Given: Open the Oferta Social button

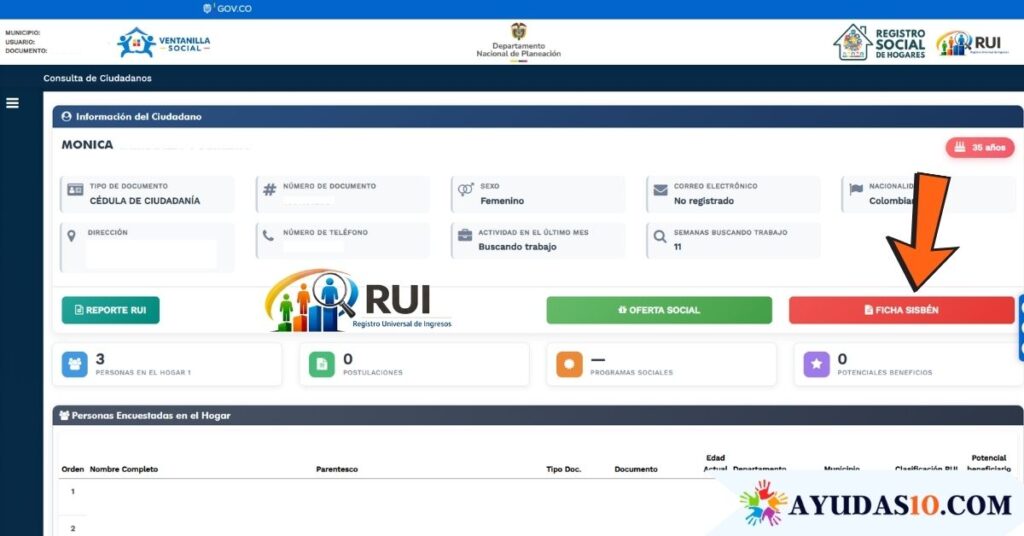Looking at the screenshot, I should [x=659, y=310].
